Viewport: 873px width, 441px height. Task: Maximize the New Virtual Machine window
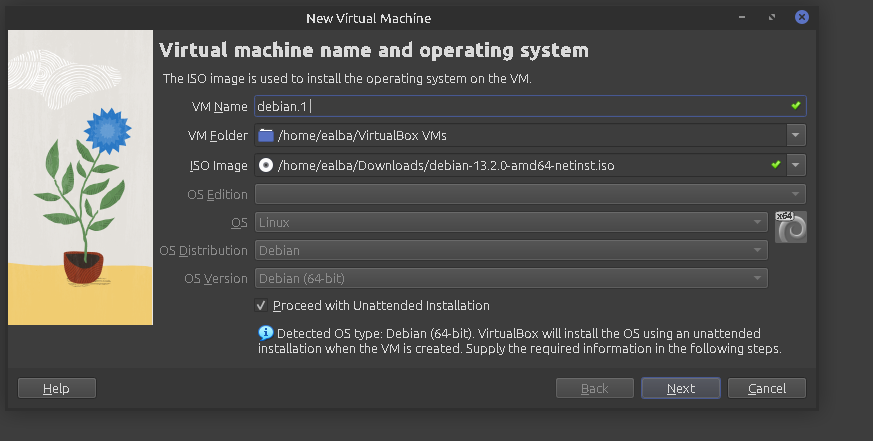(771, 17)
